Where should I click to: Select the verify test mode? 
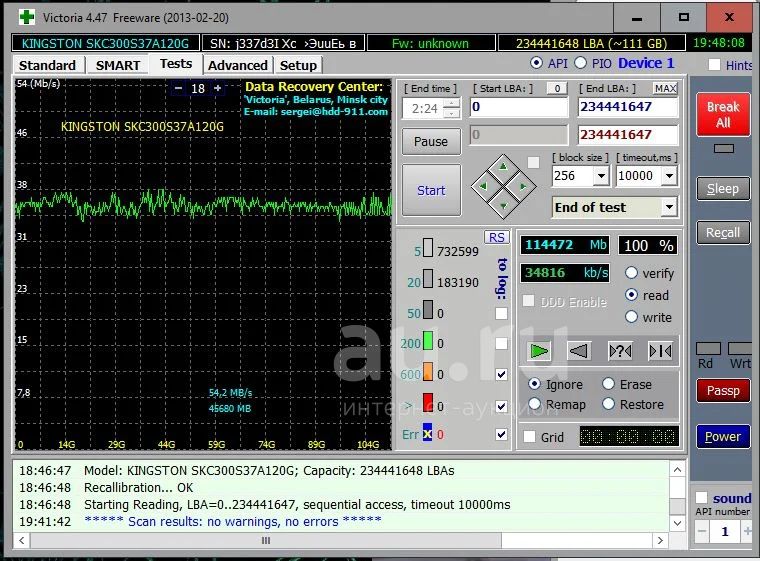(632, 273)
